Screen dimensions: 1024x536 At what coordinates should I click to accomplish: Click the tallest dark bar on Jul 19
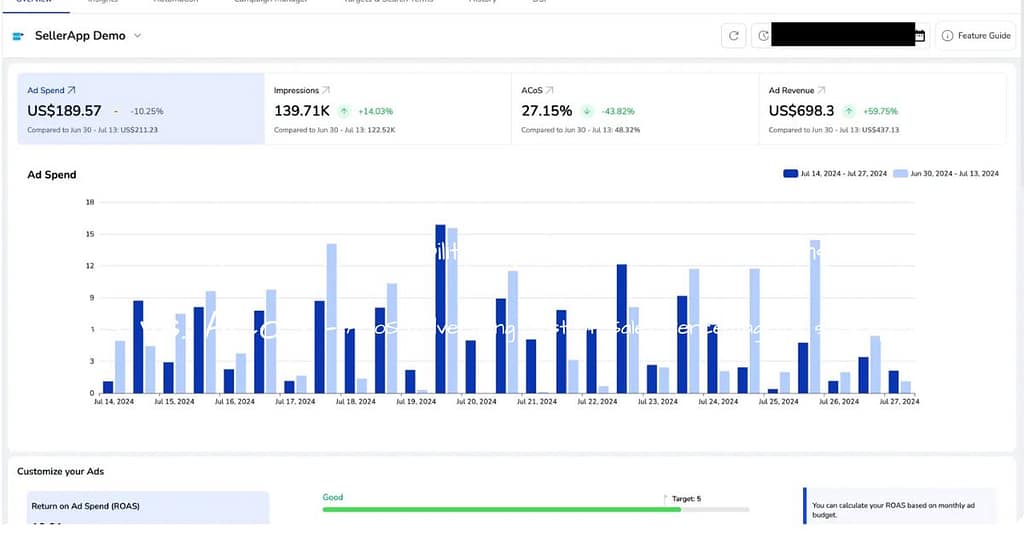point(440,308)
